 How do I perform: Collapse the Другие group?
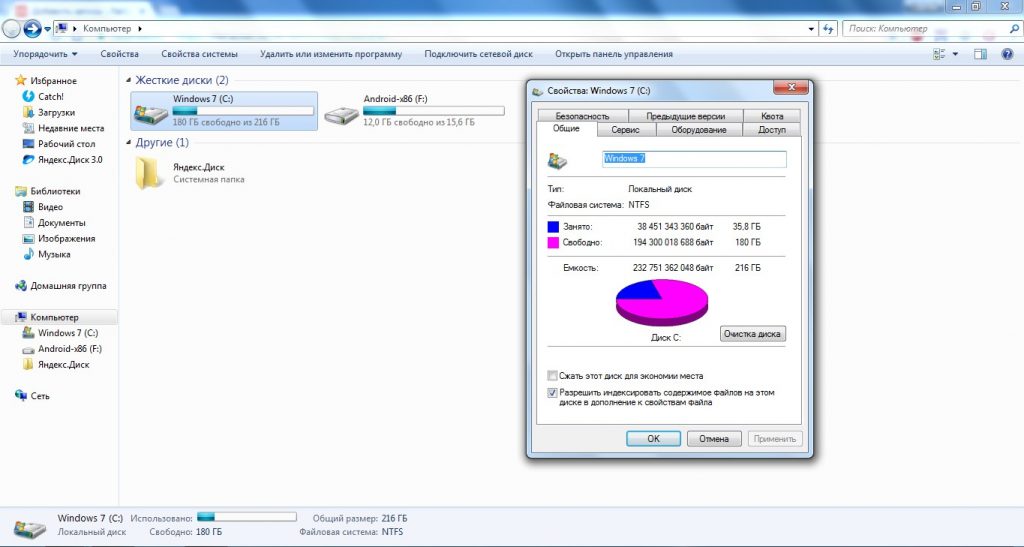point(129,142)
